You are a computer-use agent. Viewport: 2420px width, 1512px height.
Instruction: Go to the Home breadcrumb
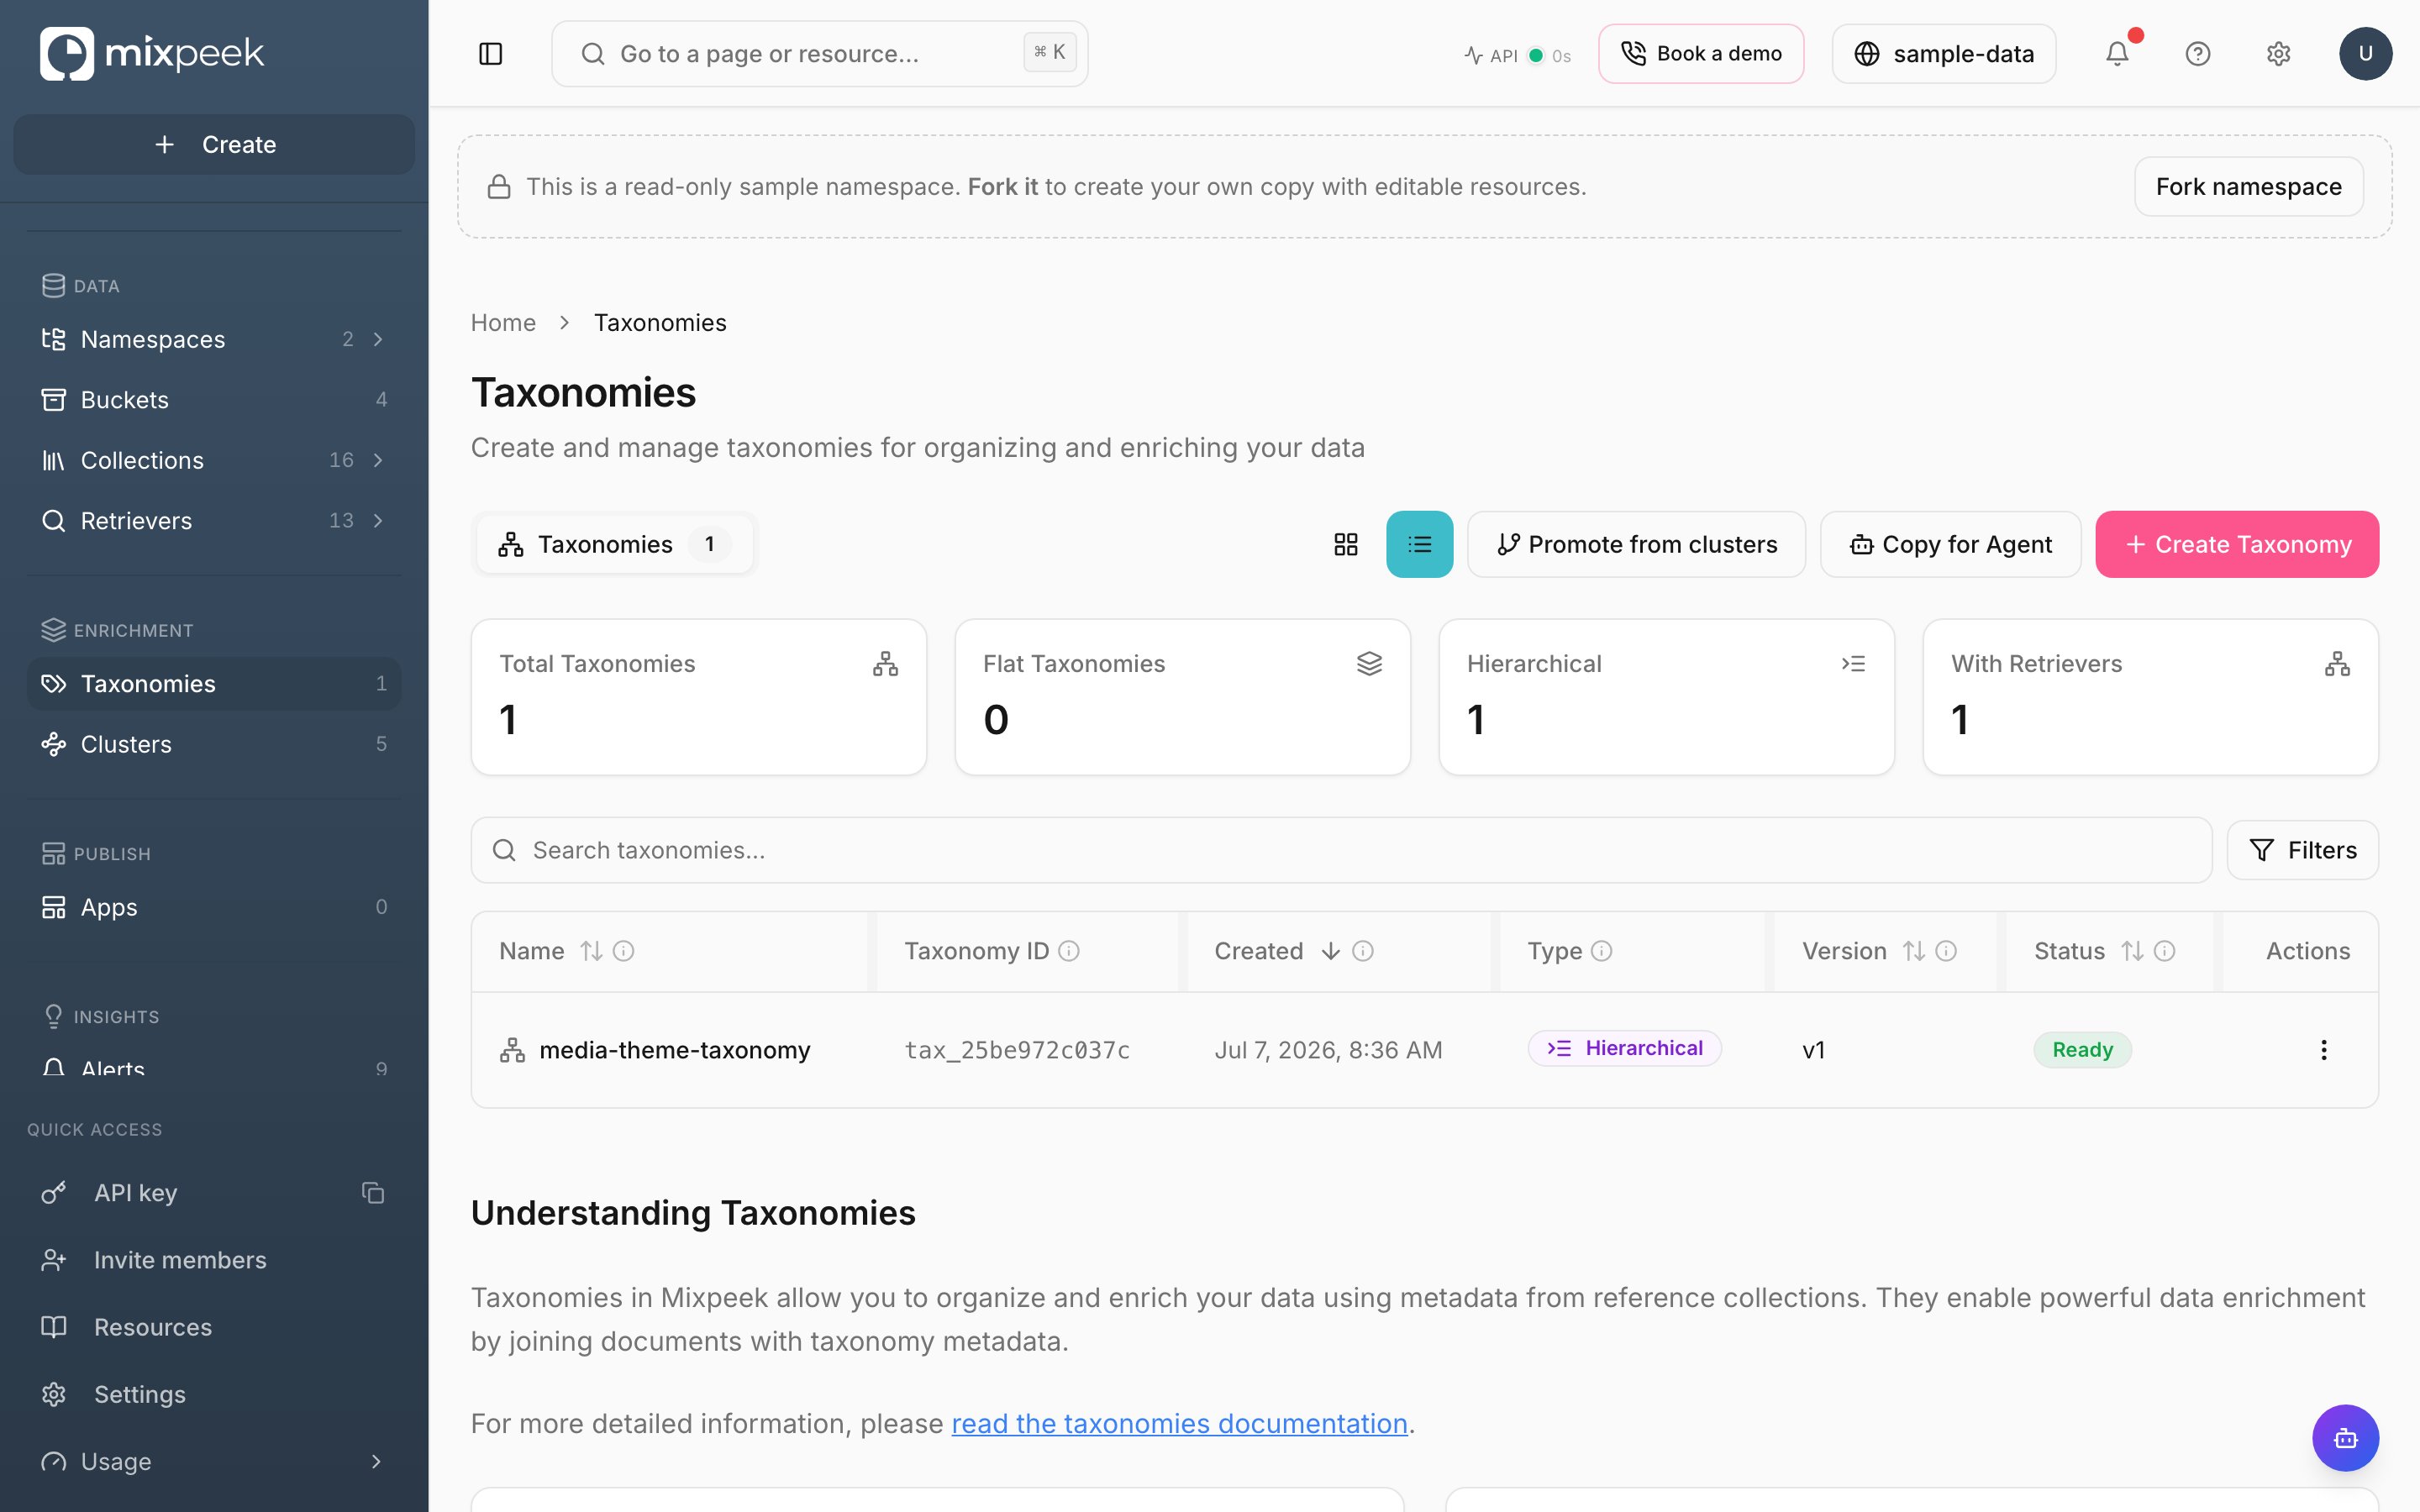[503, 322]
